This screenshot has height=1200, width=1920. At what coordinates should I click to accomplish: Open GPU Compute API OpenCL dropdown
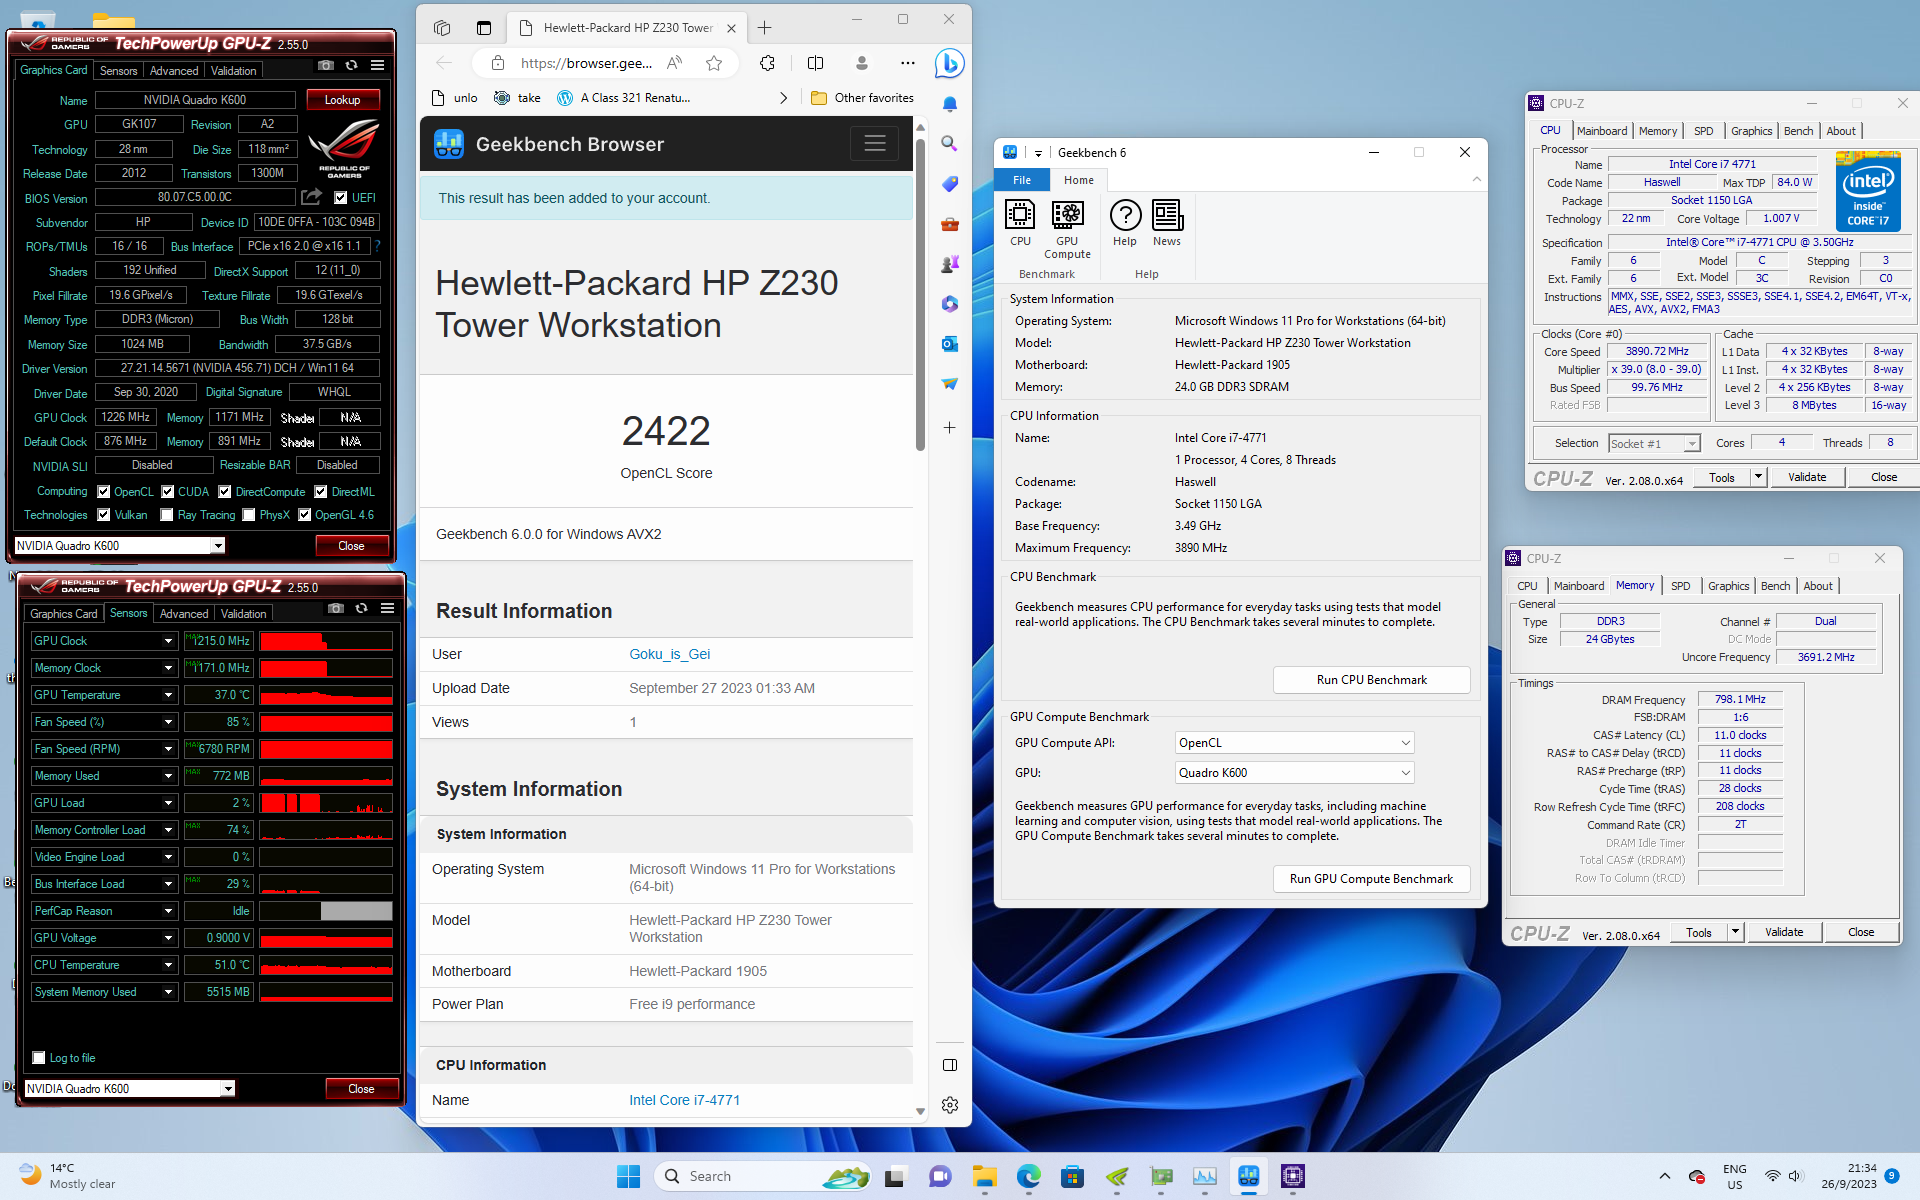point(1294,743)
